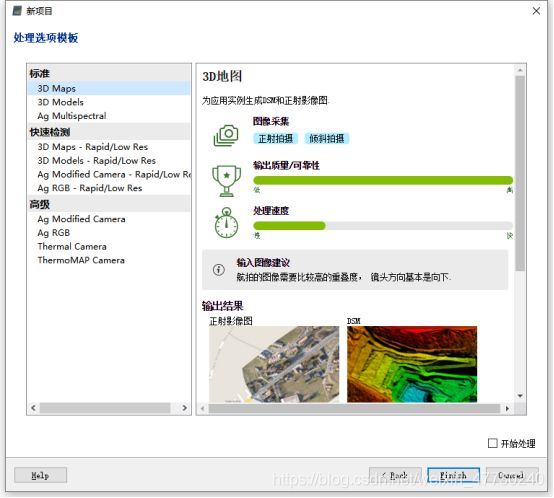
Task: Click the 快速检测 category header
Action: (109, 132)
